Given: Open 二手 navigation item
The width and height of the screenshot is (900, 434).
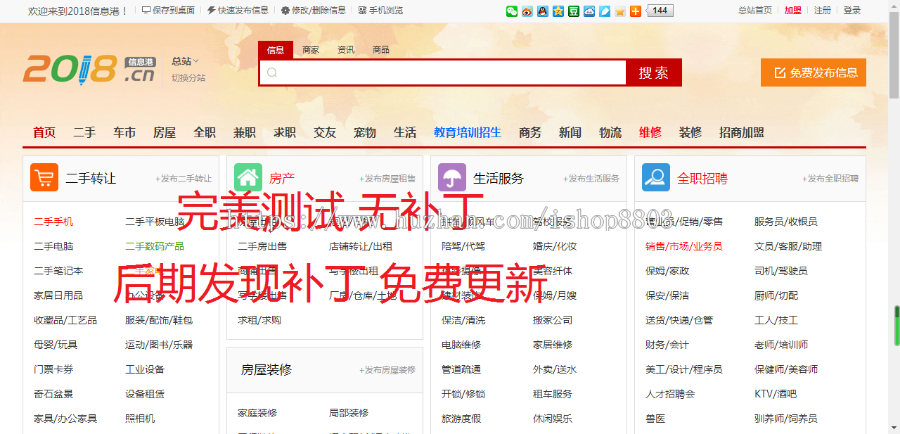Looking at the screenshot, I should click(84, 133).
